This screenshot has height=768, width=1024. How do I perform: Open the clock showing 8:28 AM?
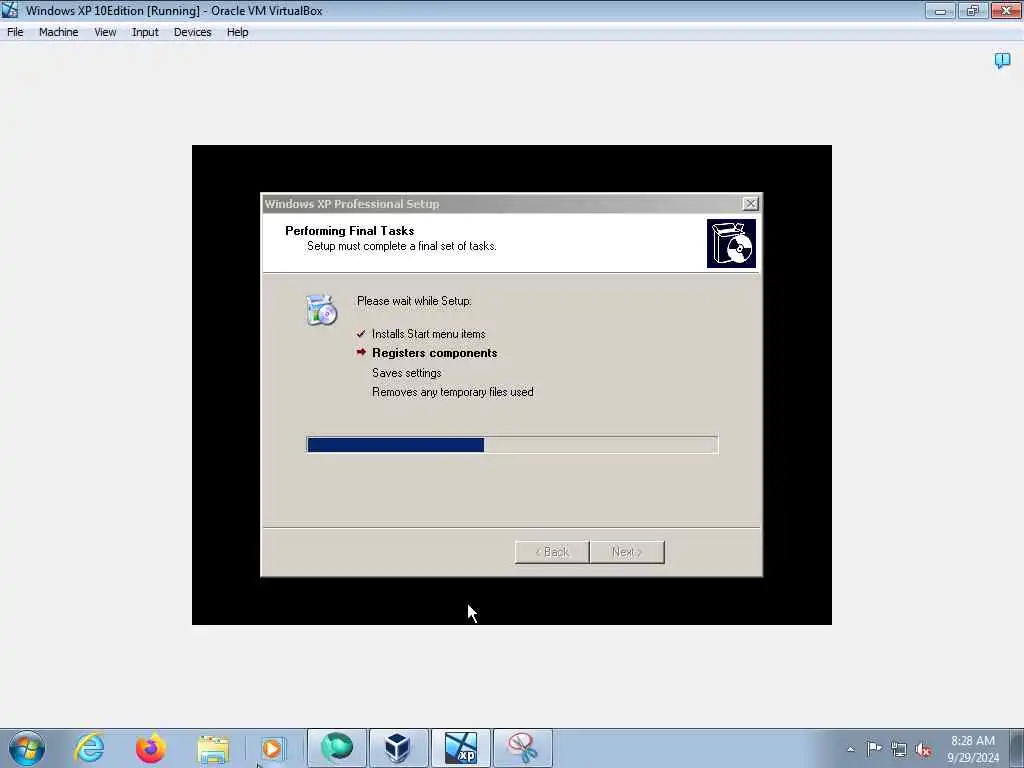972,748
